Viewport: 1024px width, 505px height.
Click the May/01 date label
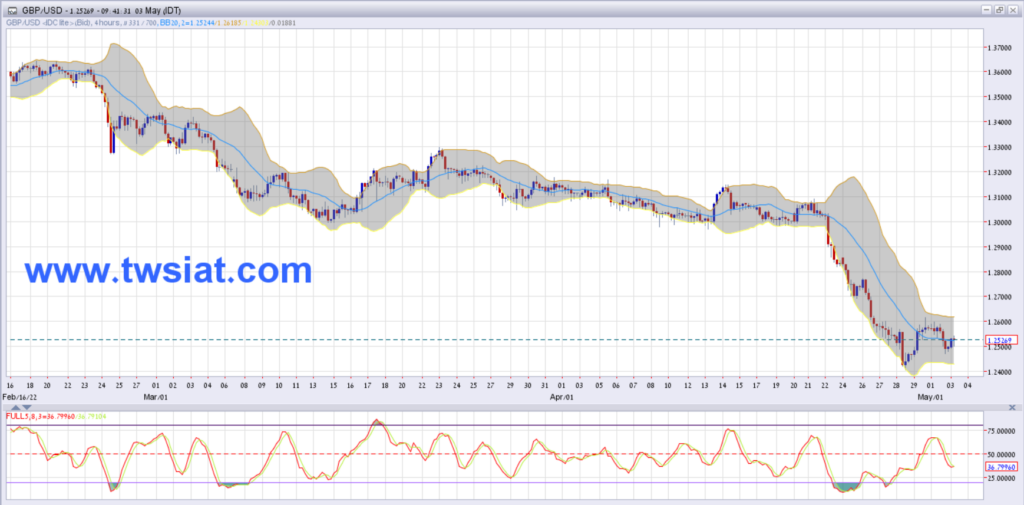click(931, 397)
